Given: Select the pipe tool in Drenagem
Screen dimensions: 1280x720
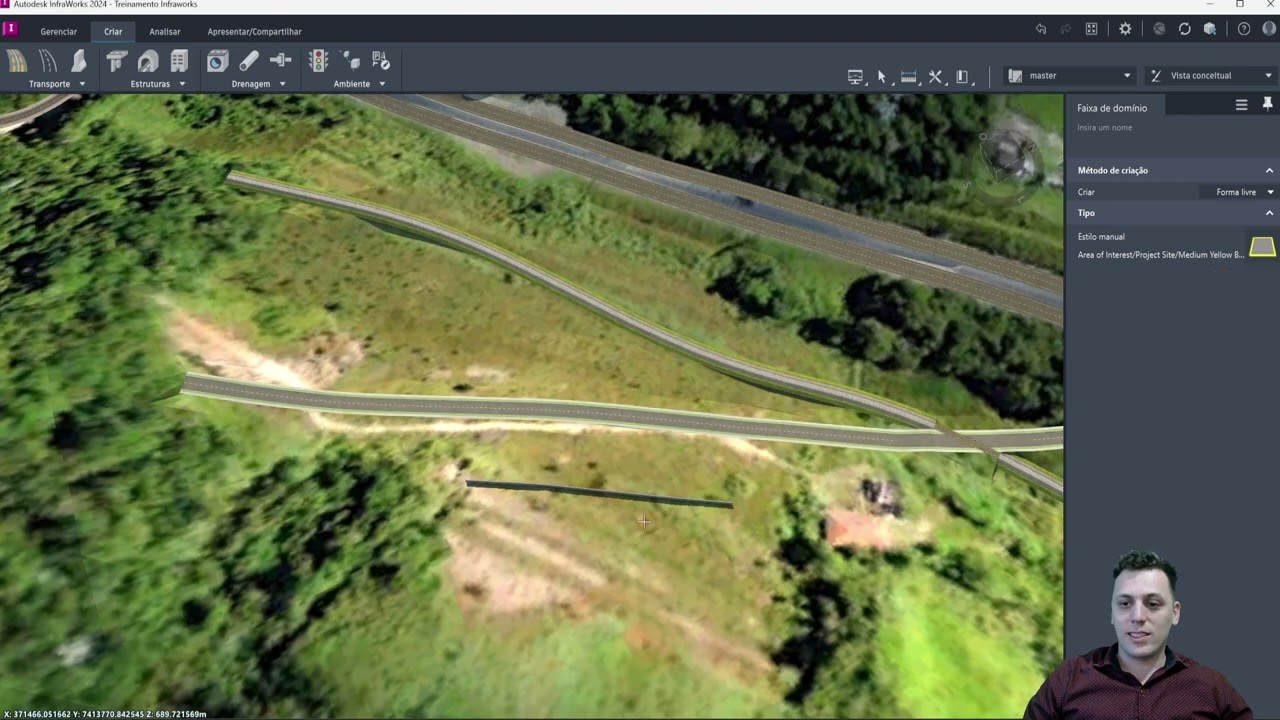Looking at the screenshot, I should pyautogui.click(x=249, y=62).
